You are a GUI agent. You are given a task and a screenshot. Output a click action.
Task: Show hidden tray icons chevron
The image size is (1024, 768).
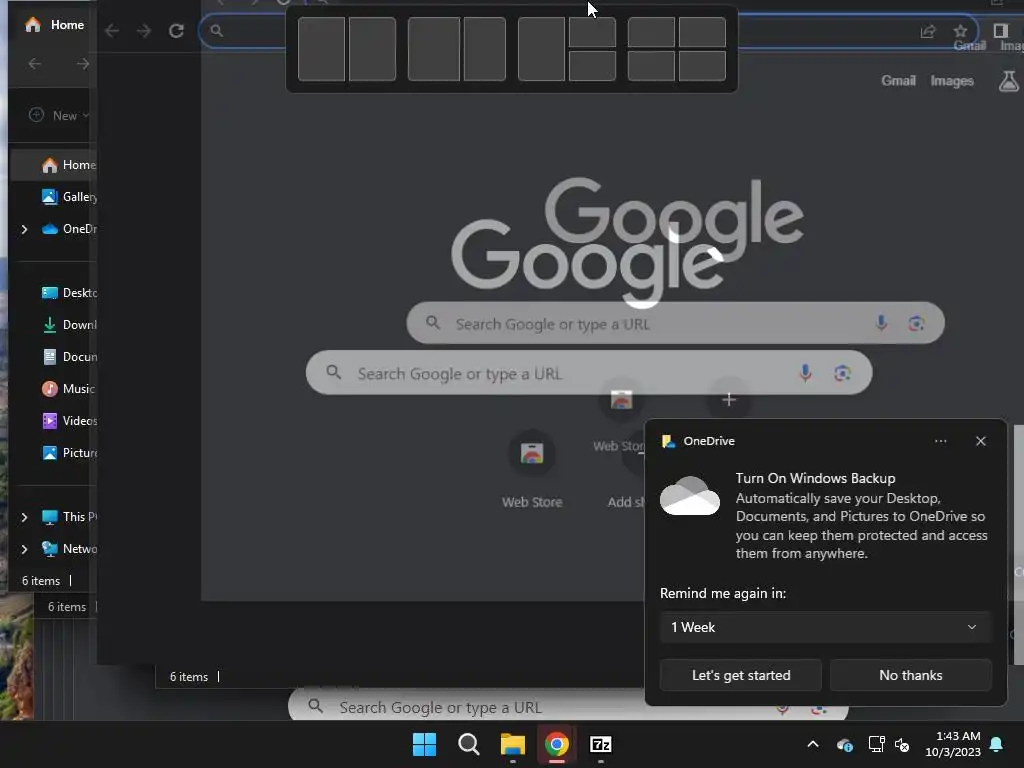point(813,744)
